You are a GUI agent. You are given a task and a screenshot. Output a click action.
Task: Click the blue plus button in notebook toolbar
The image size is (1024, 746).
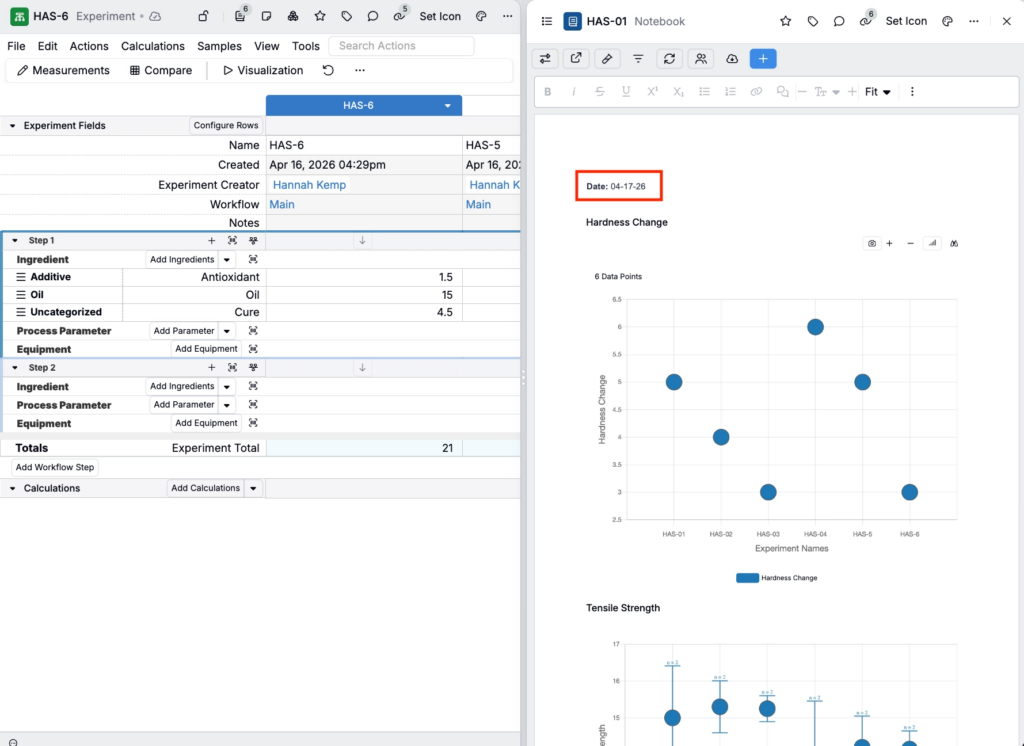[762, 59]
